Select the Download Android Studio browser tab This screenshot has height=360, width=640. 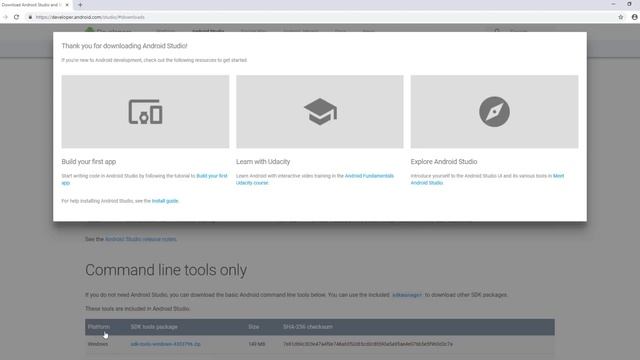[x=36, y=5]
